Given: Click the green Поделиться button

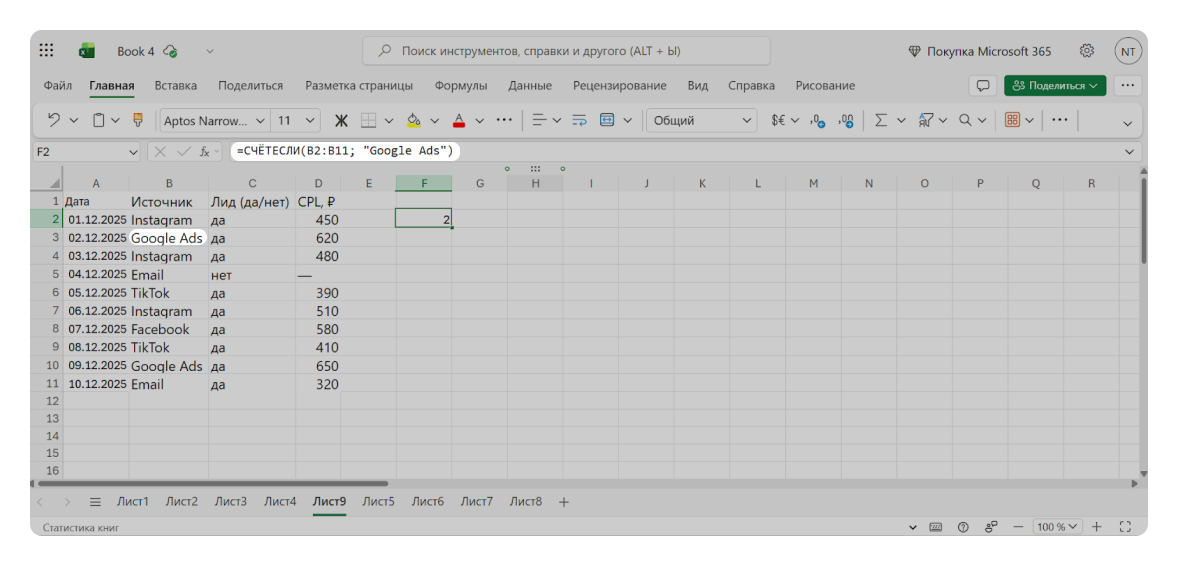Looking at the screenshot, I should 1055,86.
